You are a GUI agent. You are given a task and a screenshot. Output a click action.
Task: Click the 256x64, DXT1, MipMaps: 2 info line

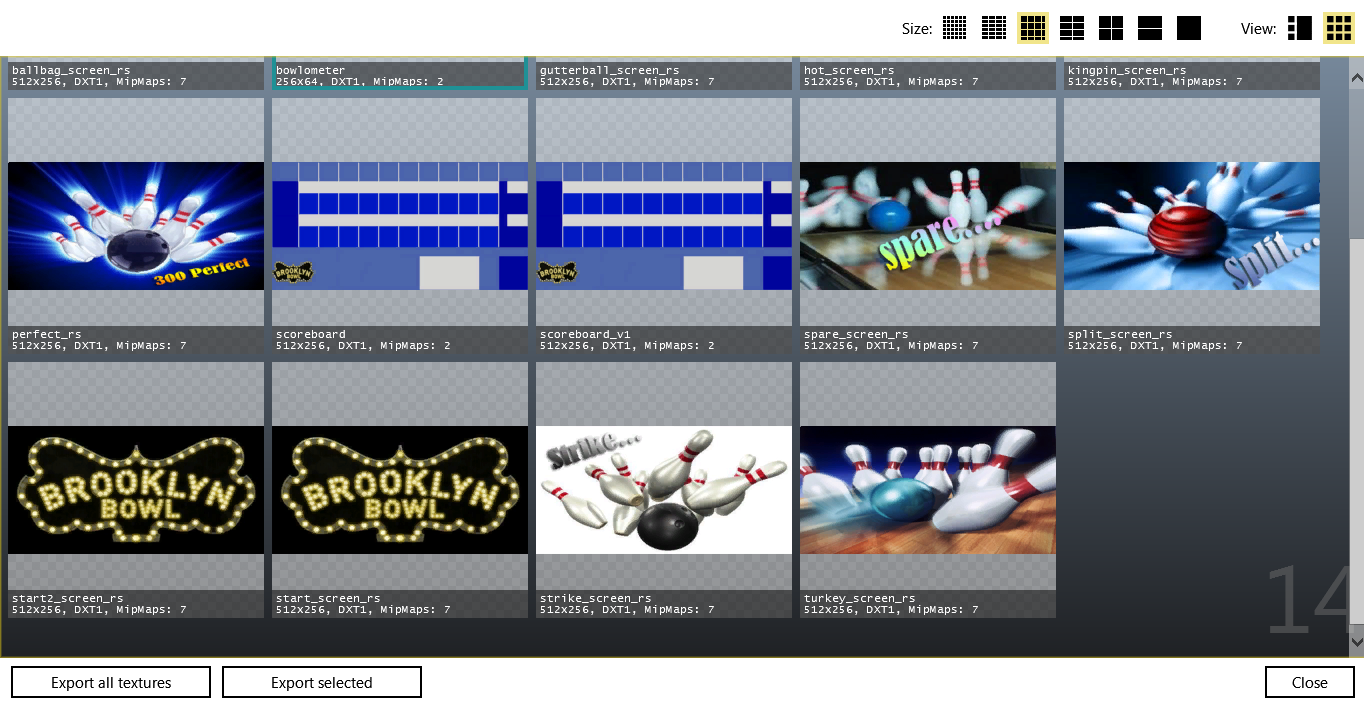[360, 81]
